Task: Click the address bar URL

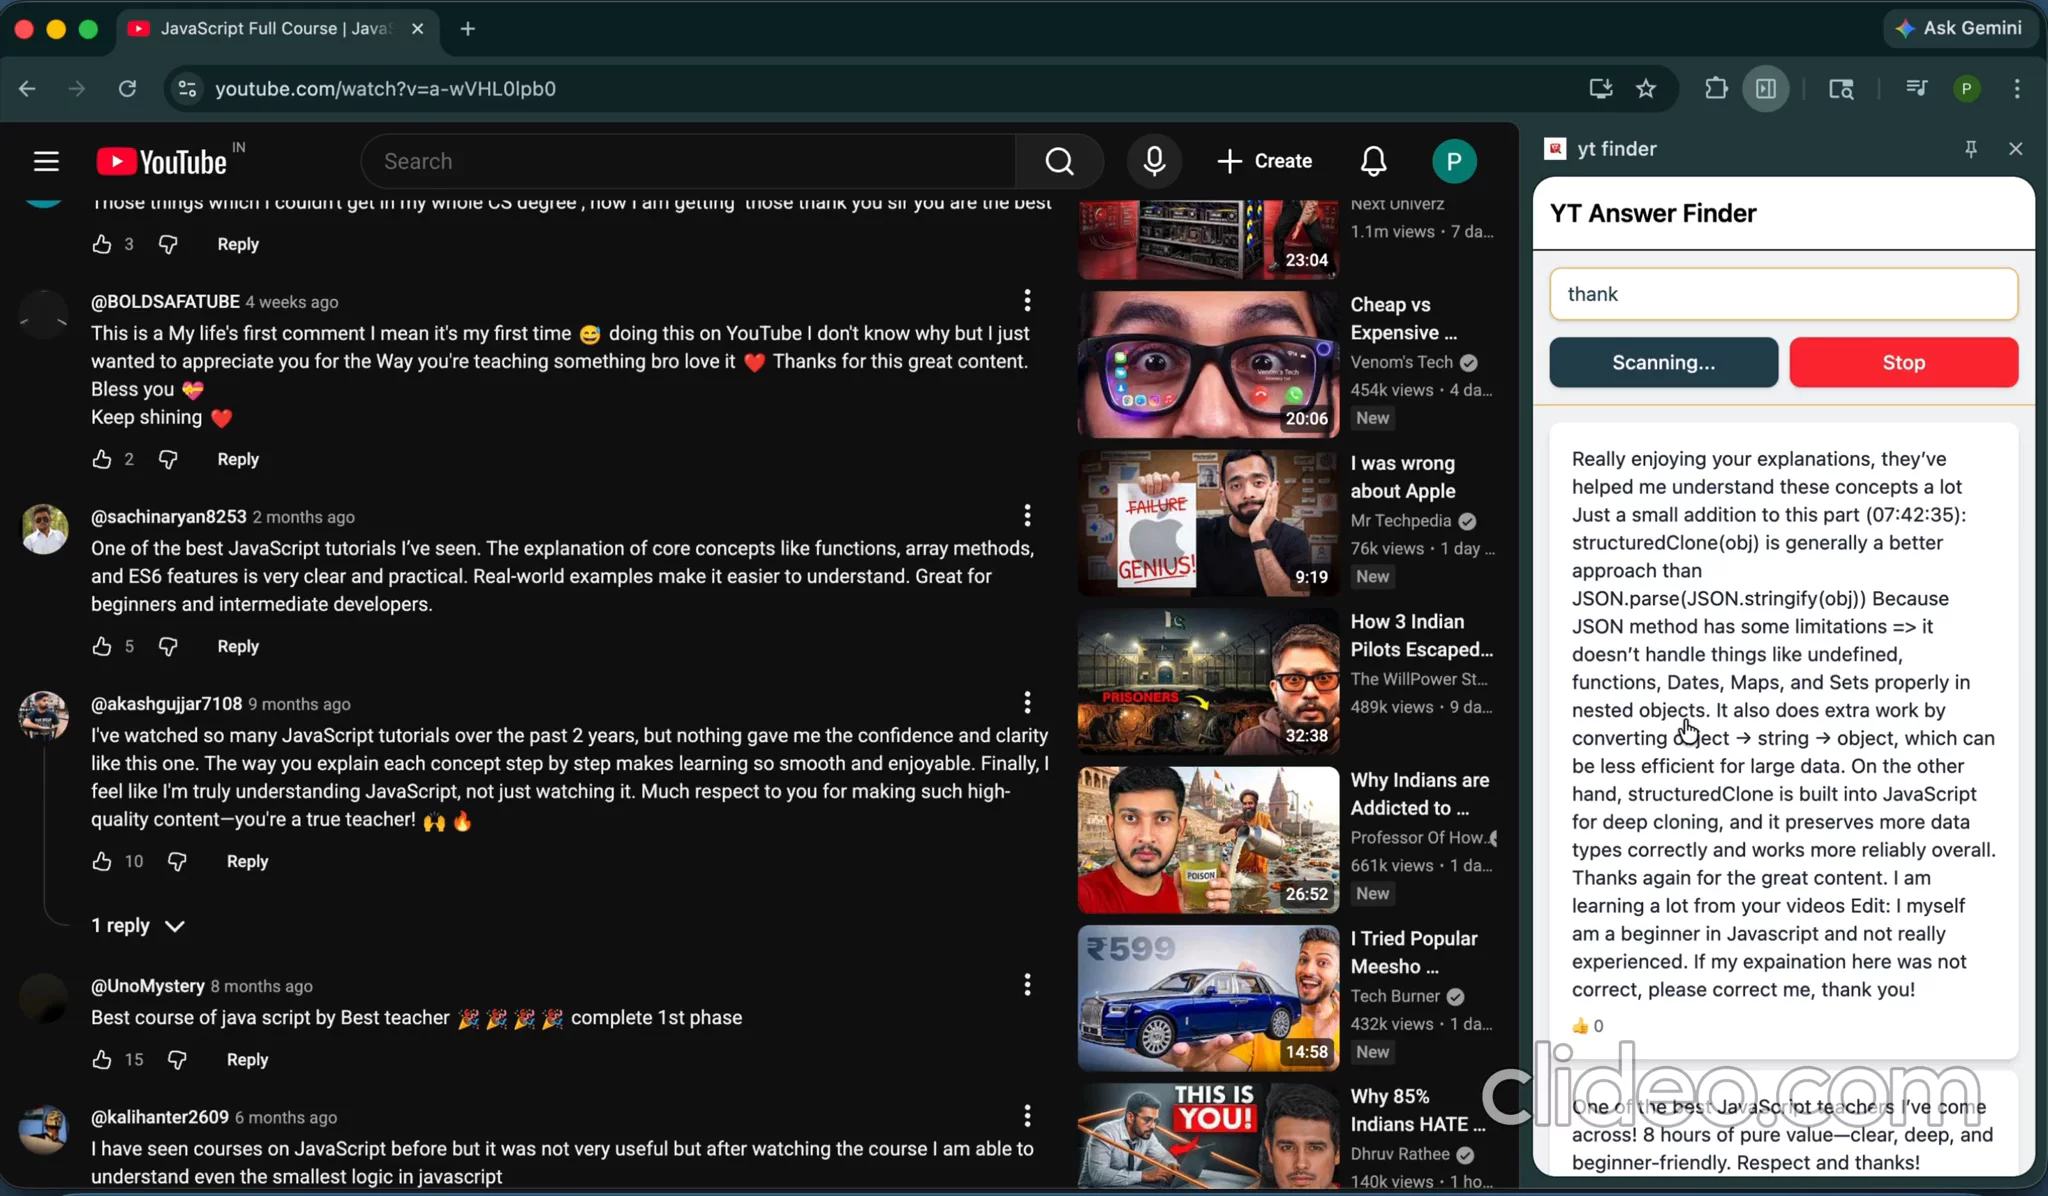Action: [386, 89]
